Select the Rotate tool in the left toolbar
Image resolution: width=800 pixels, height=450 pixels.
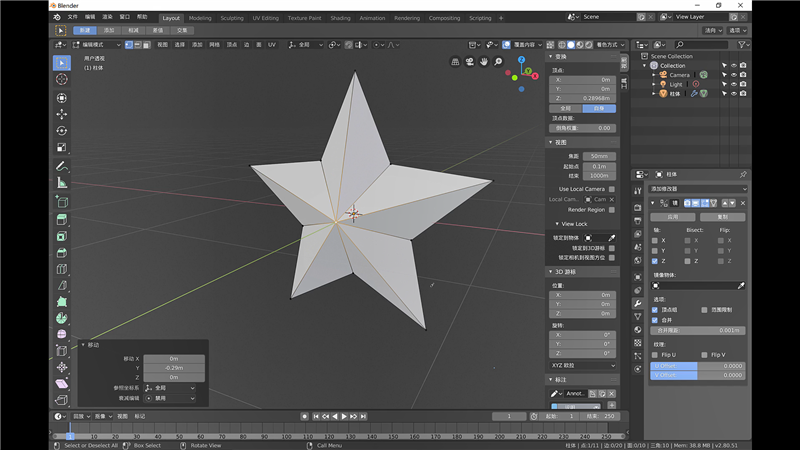click(x=62, y=131)
